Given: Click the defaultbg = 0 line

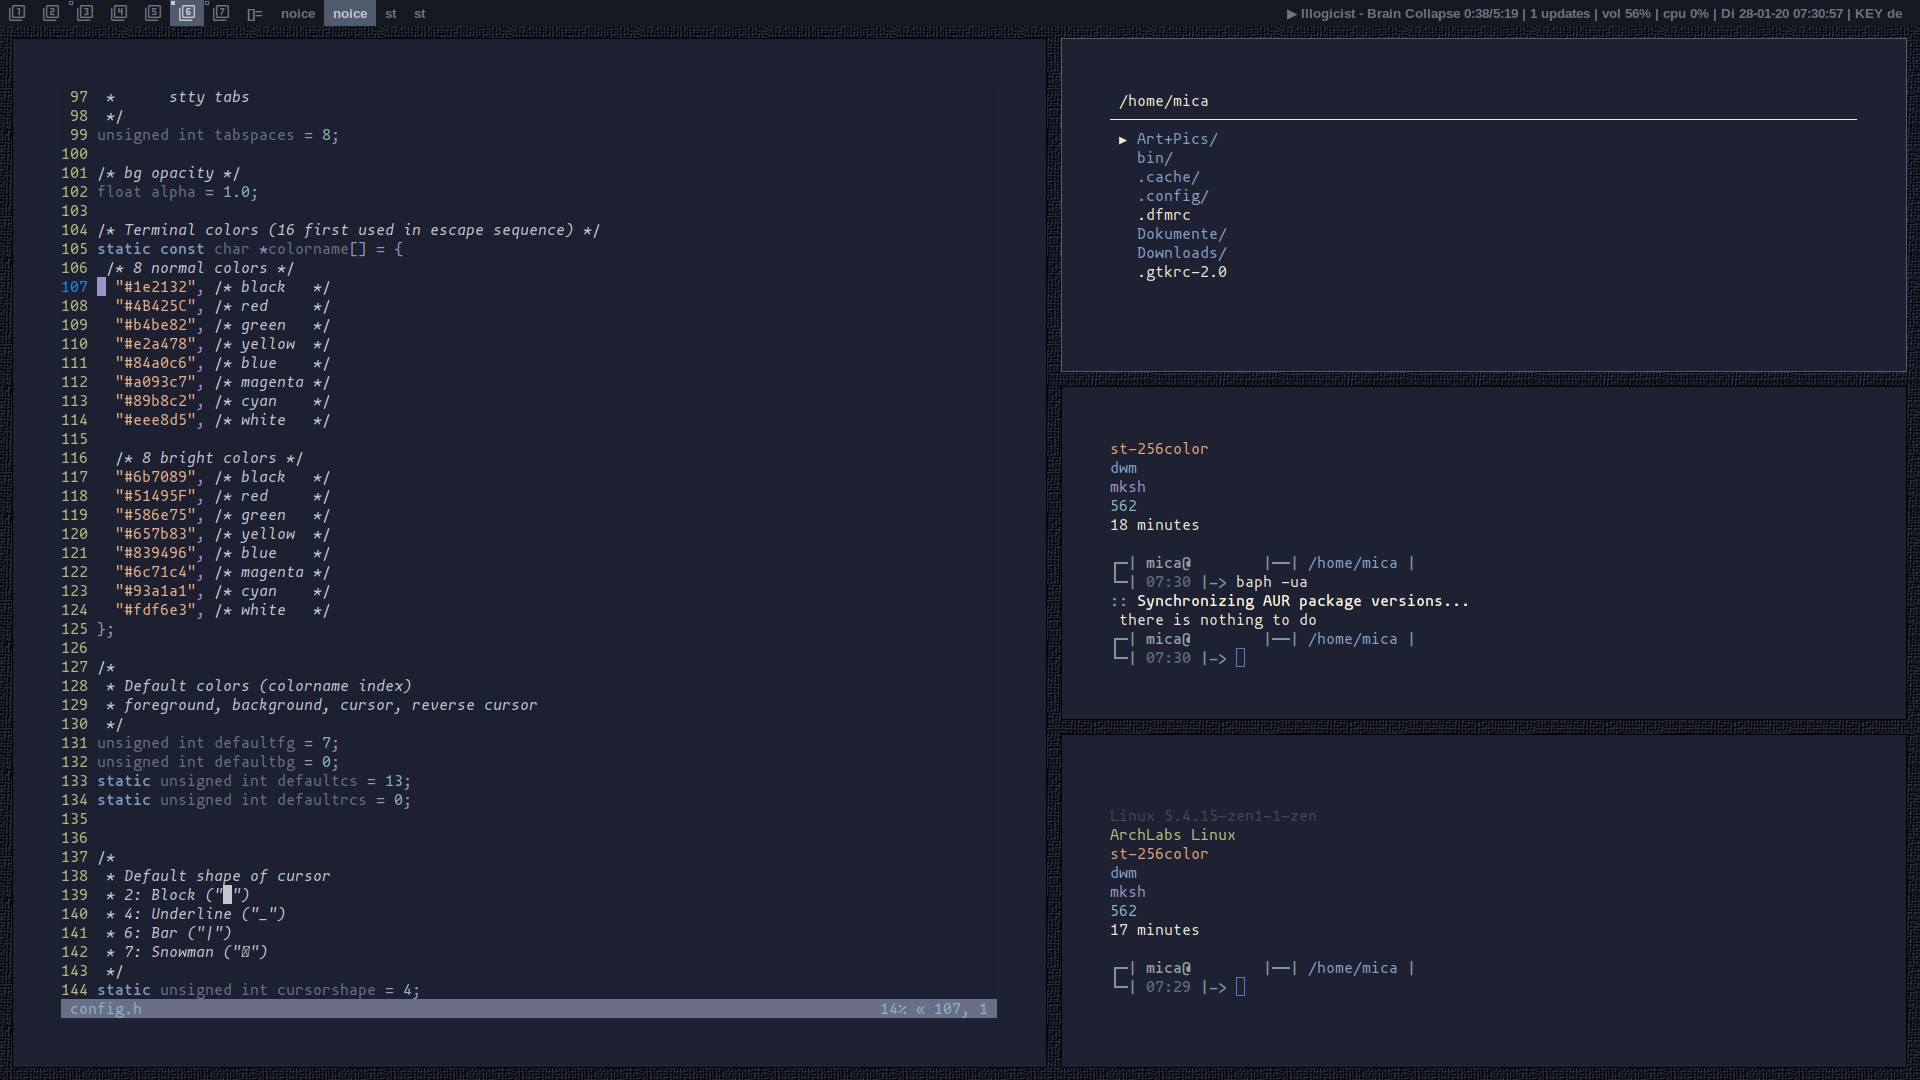Looking at the screenshot, I should pyautogui.click(x=218, y=762).
